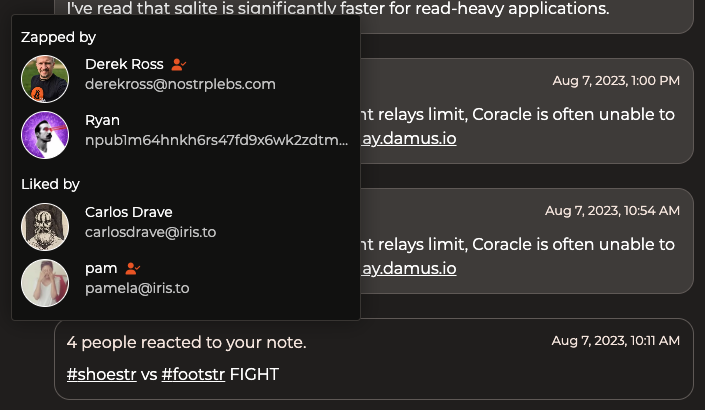This screenshot has height=410, width=705.
Task: Open Derek Ross's profile picture
Action: click(x=45, y=79)
